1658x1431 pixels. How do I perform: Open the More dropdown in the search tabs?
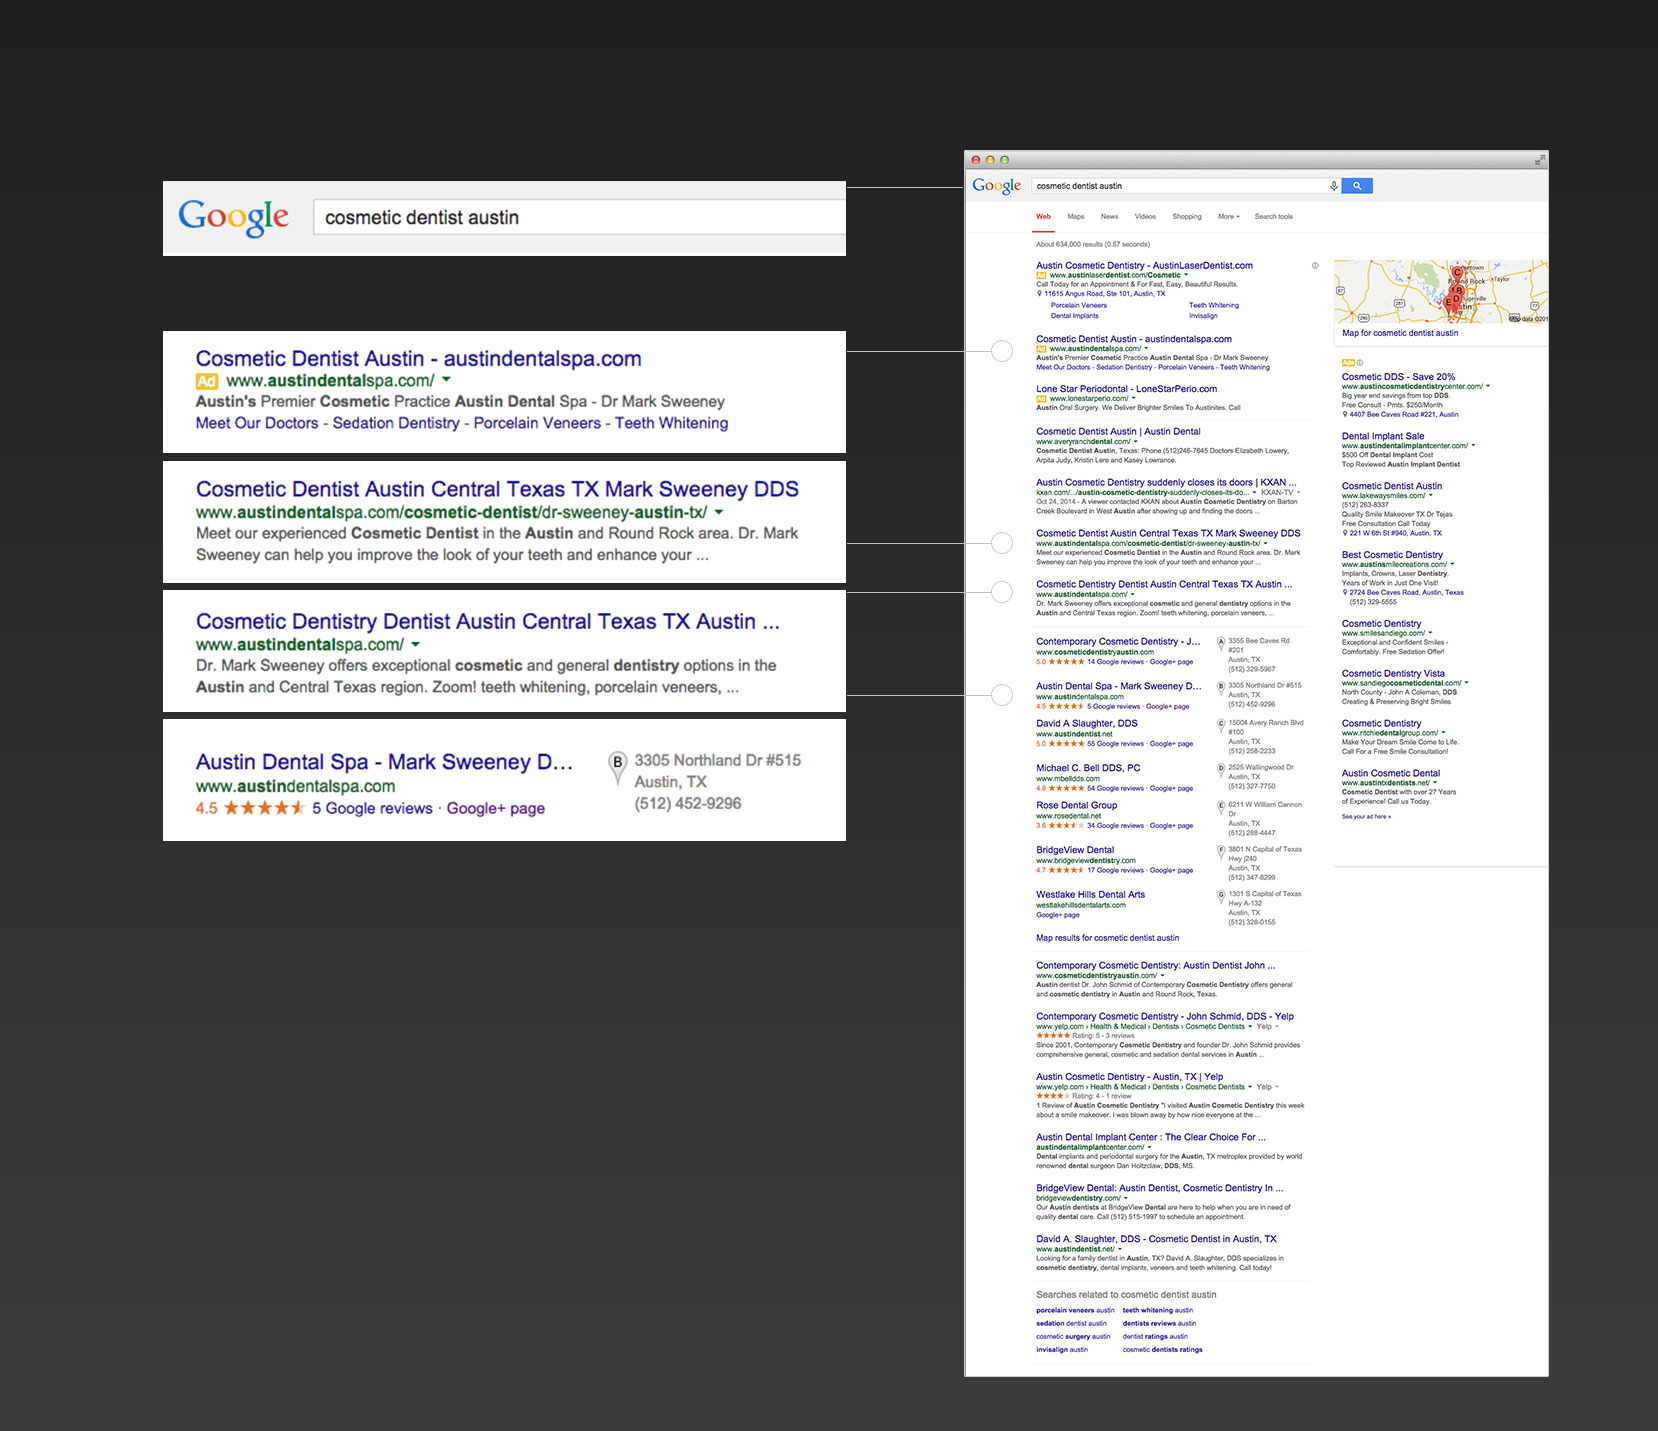coord(1228,217)
